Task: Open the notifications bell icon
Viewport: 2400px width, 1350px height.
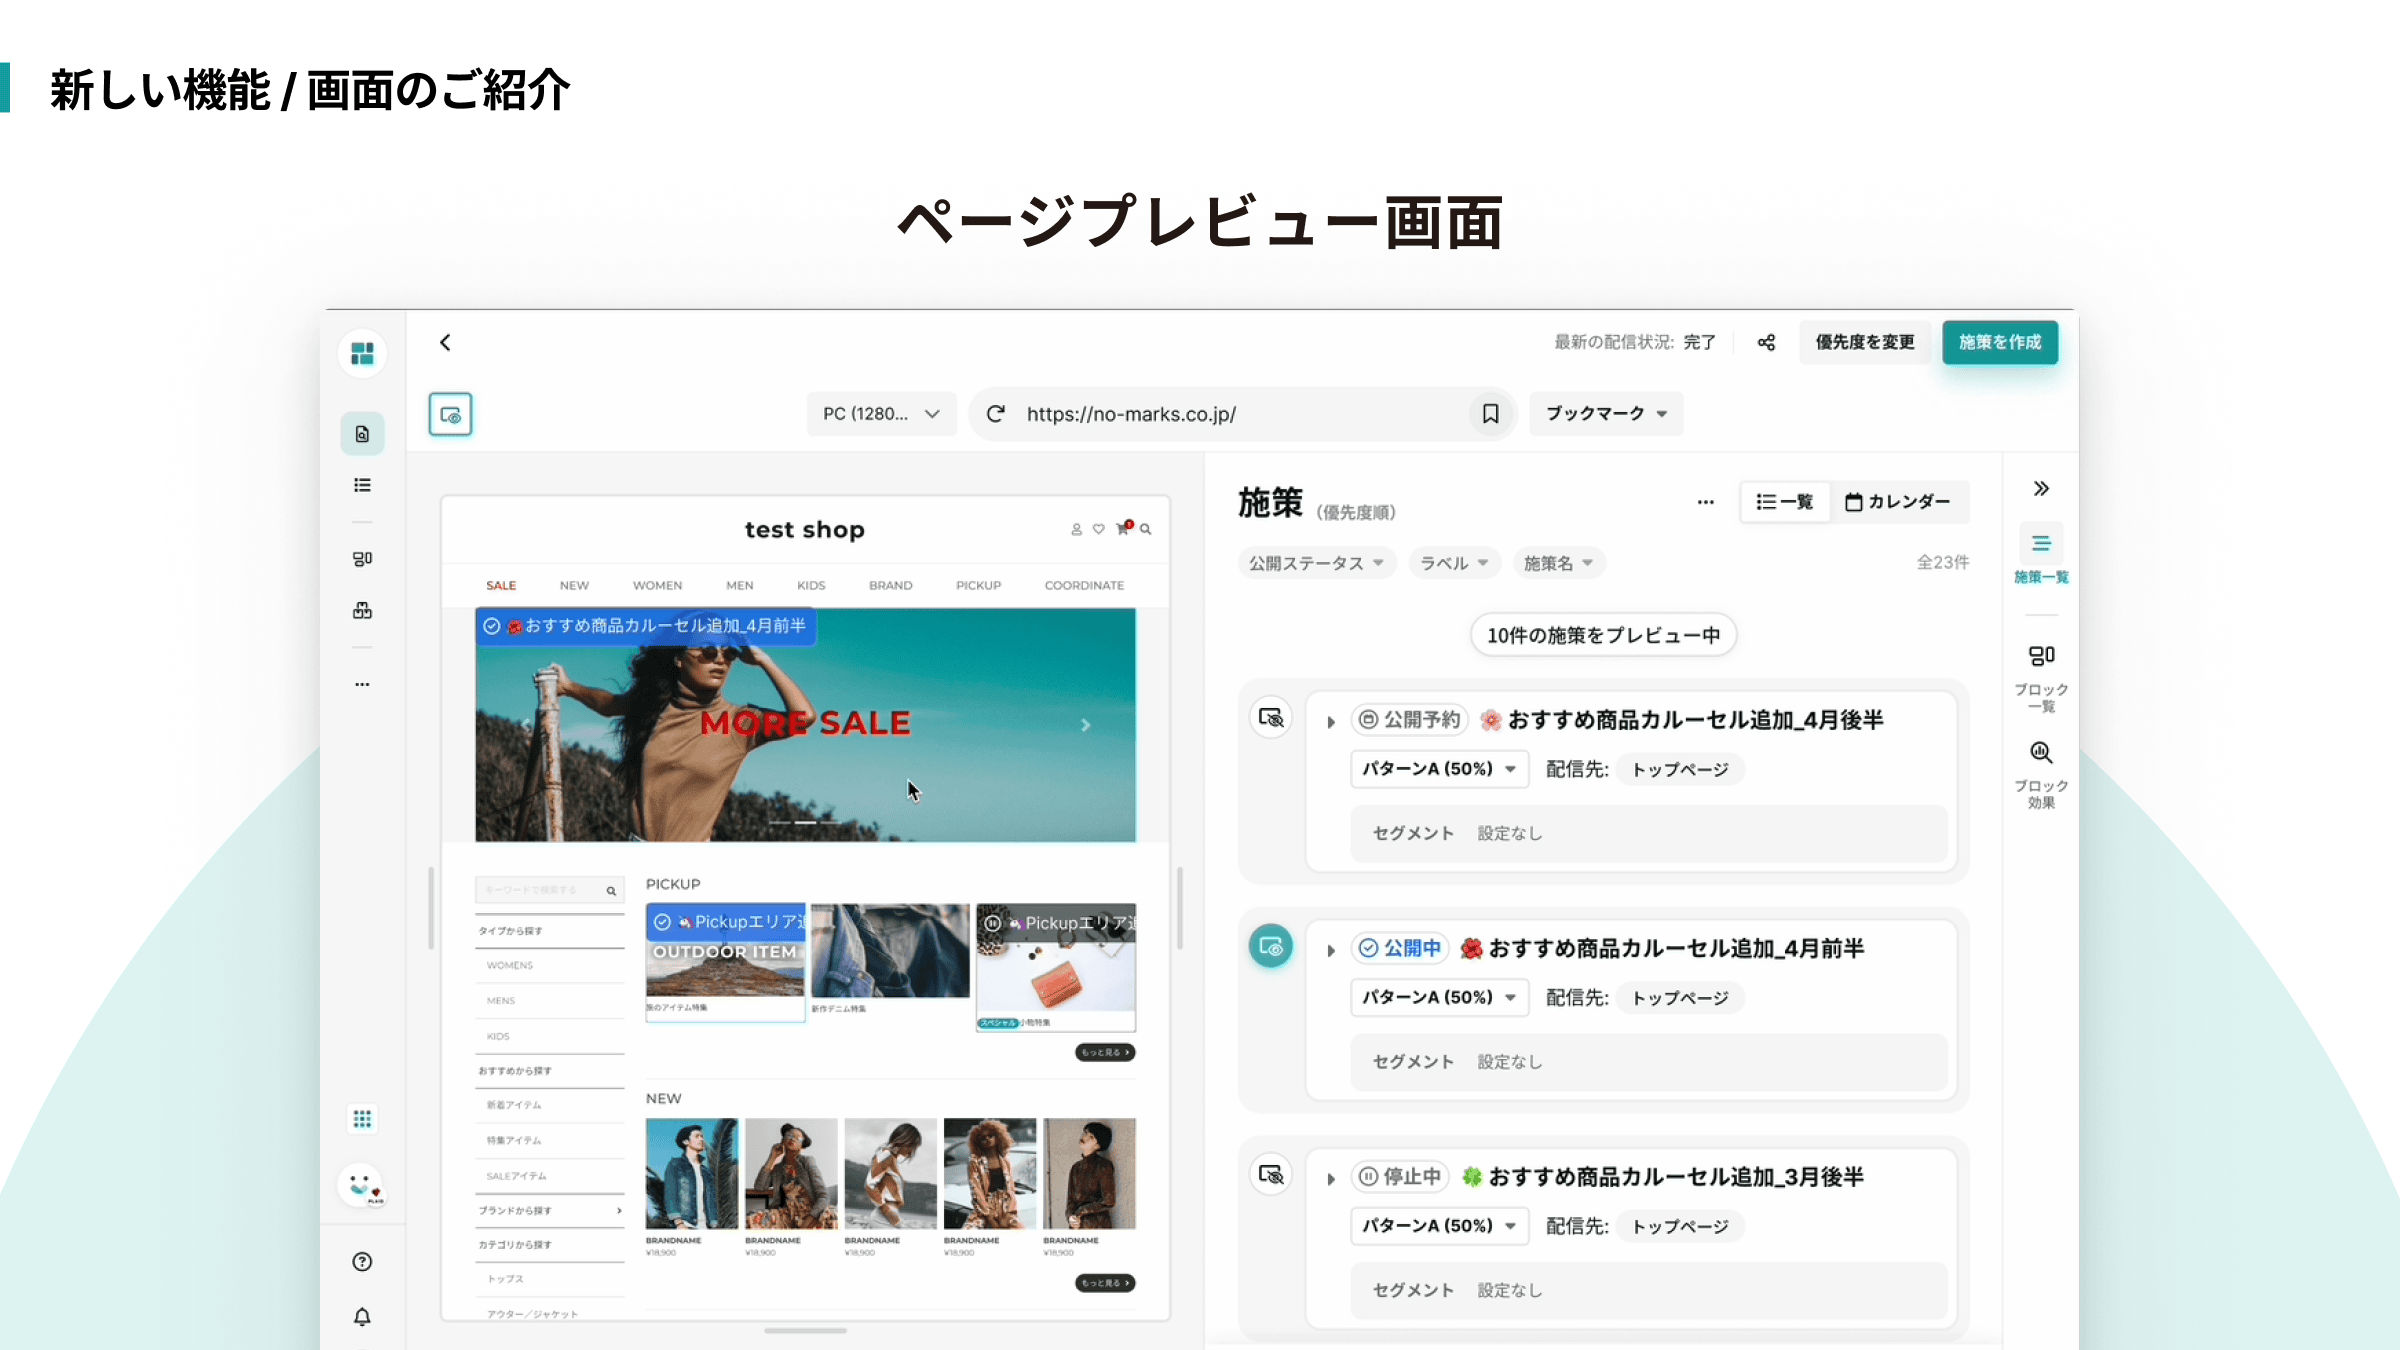Action: pos(362,1316)
